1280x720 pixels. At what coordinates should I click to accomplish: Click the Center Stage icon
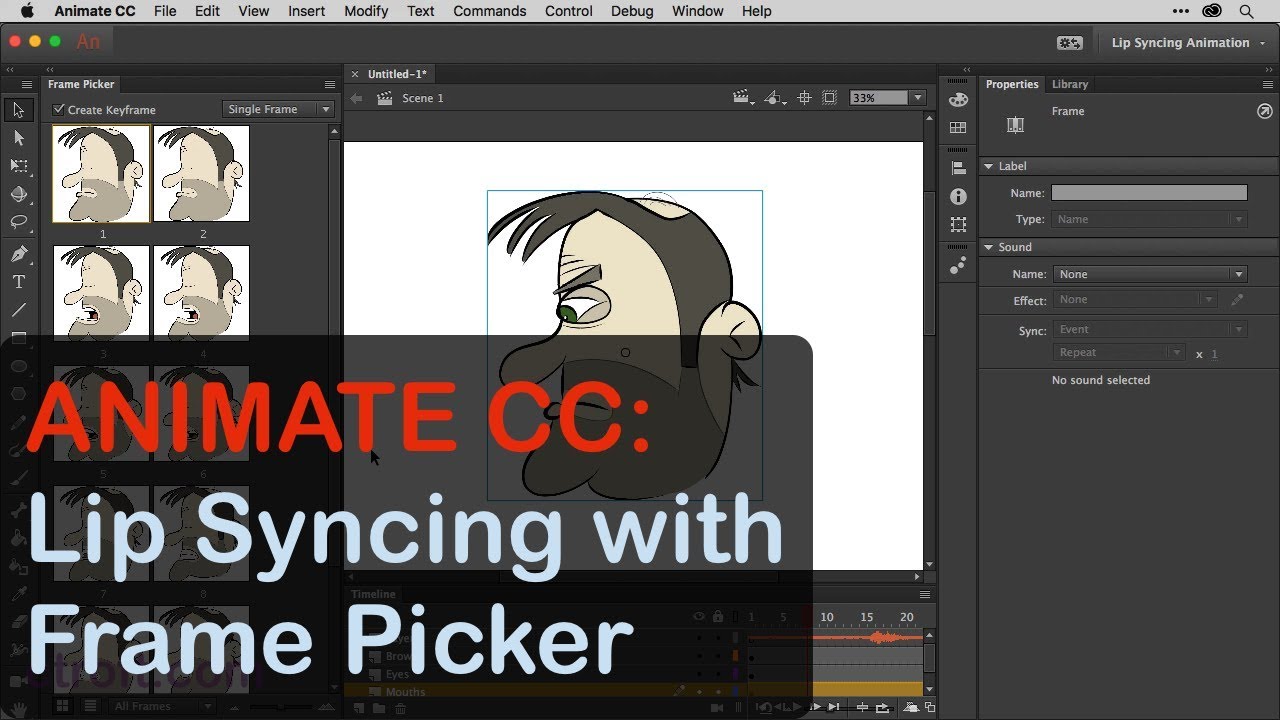tap(804, 98)
